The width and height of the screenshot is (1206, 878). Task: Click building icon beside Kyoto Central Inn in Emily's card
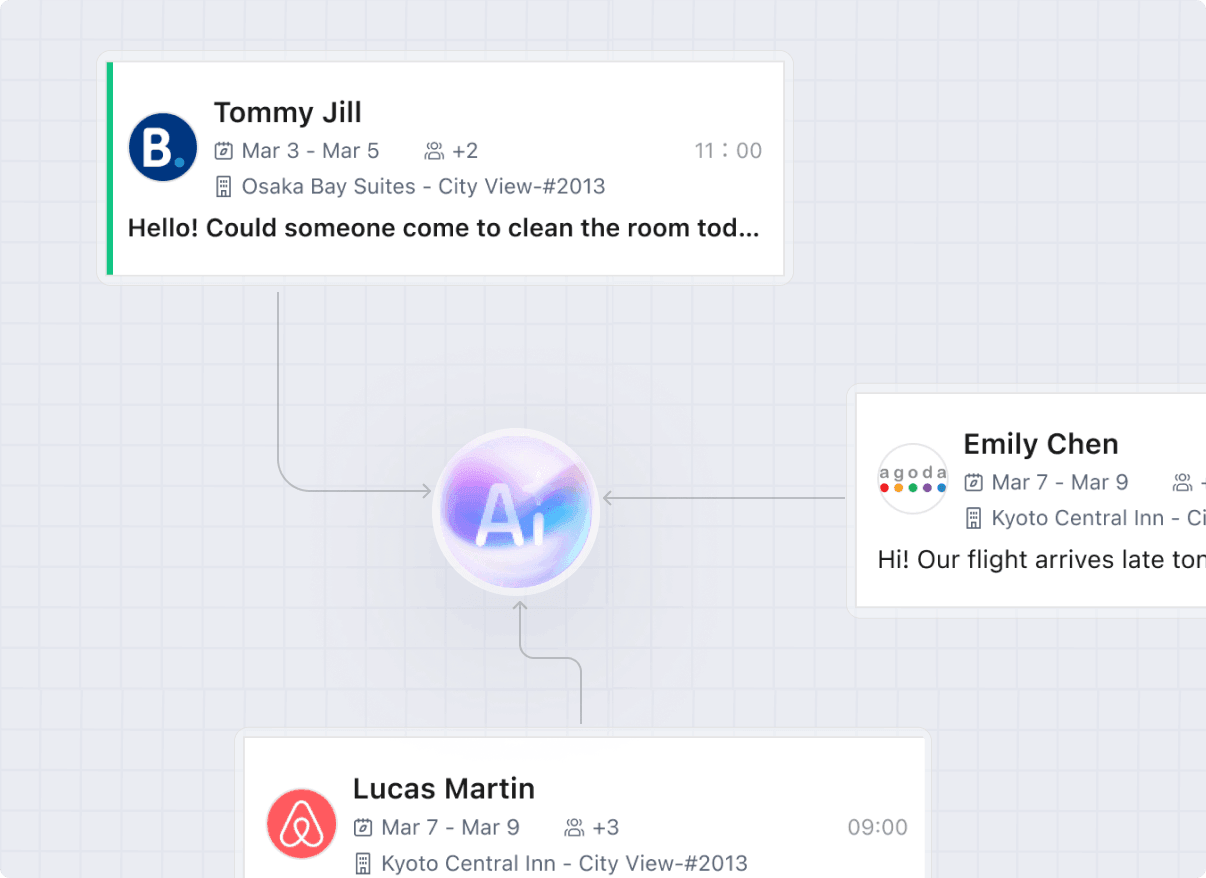click(x=974, y=518)
